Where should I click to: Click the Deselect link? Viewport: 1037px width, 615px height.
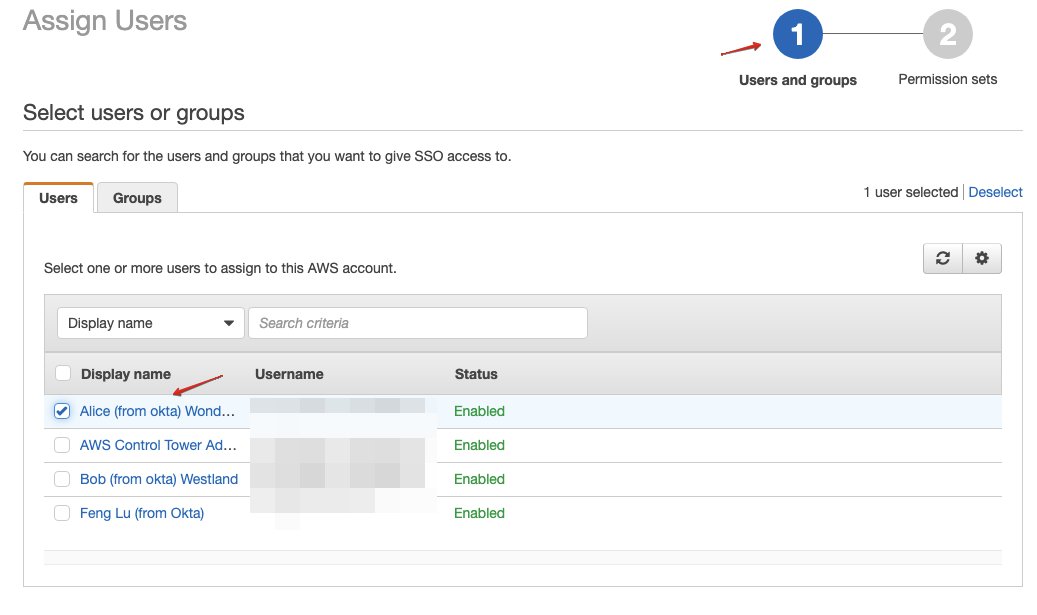(995, 192)
